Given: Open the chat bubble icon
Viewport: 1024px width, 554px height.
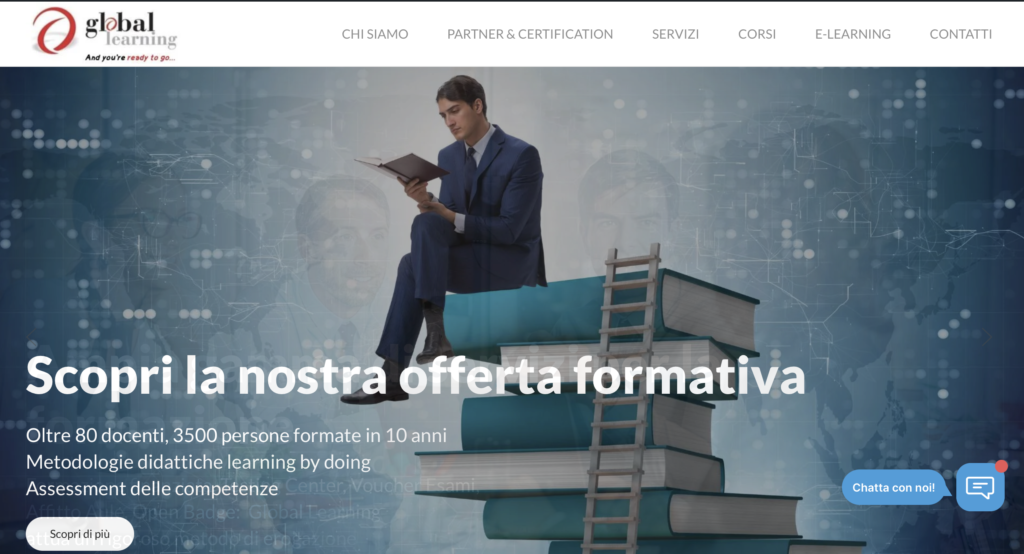Looking at the screenshot, I should click(980, 487).
